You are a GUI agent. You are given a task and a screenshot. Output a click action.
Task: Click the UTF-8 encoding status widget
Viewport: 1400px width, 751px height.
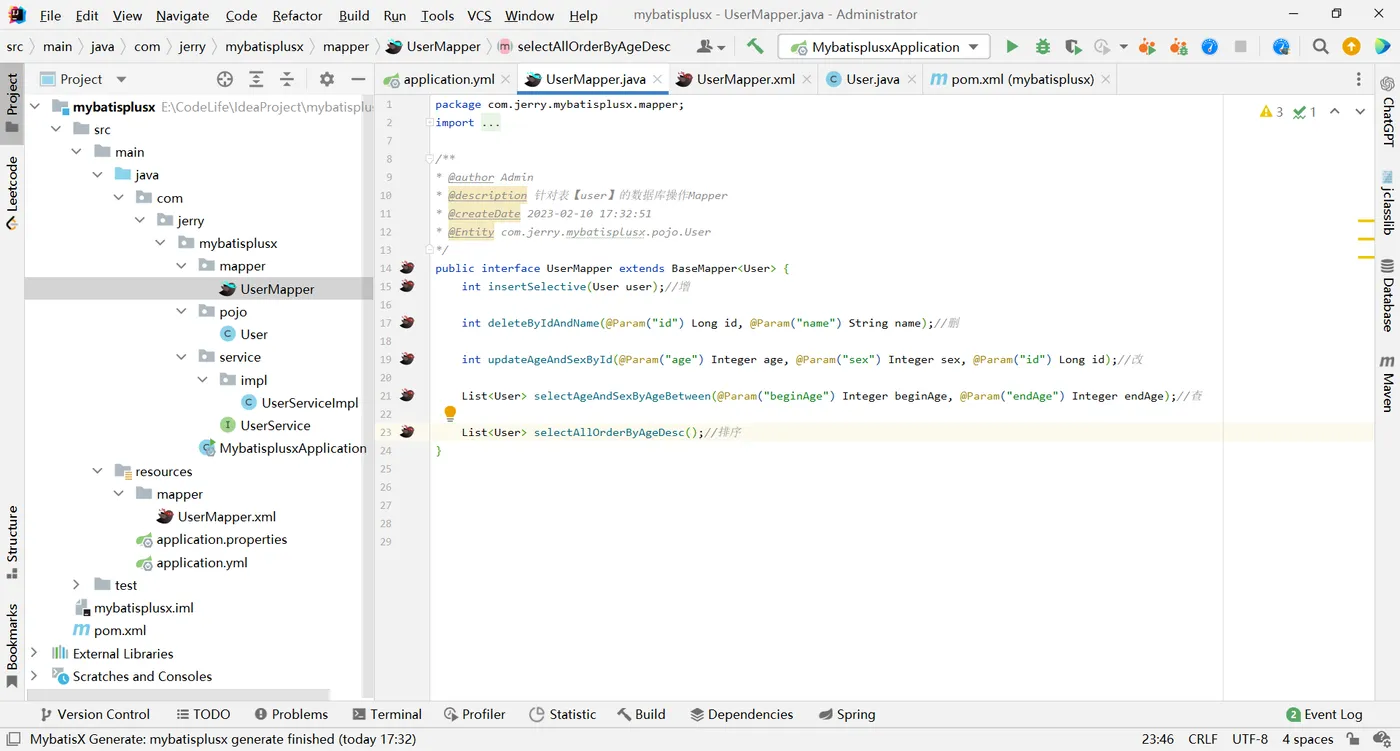[x=1250, y=739]
